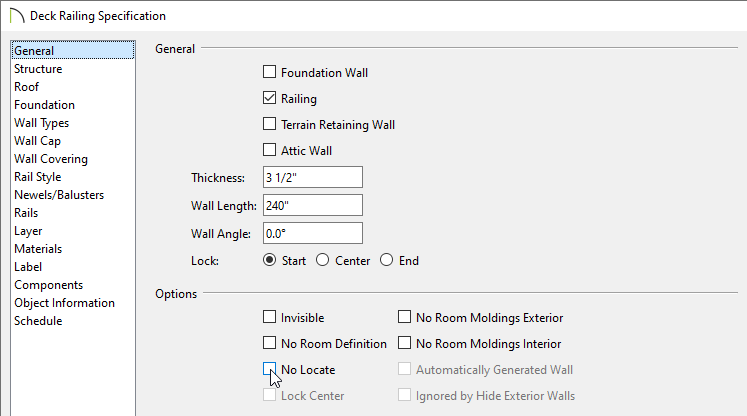The height and width of the screenshot is (416, 747).
Task: Click the Wall Angle input field
Action: [313, 233]
